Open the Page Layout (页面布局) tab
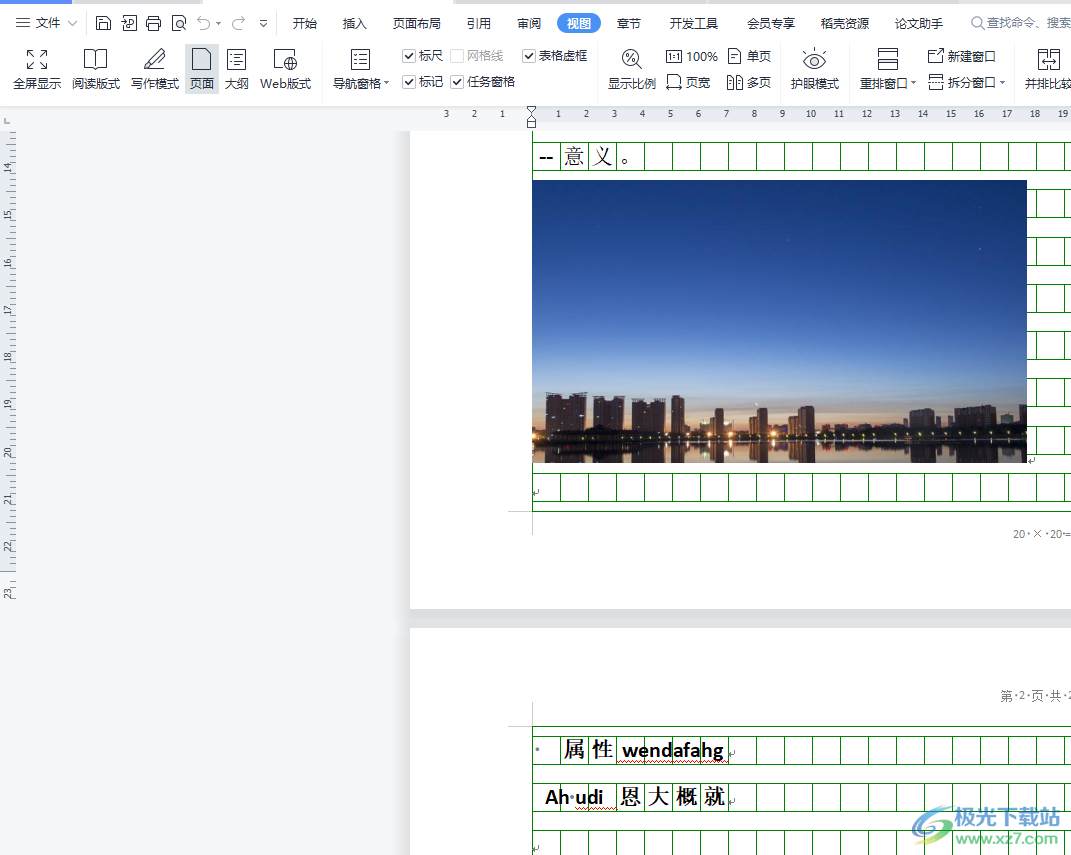This screenshot has width=1071, height=855. [417, 23]
